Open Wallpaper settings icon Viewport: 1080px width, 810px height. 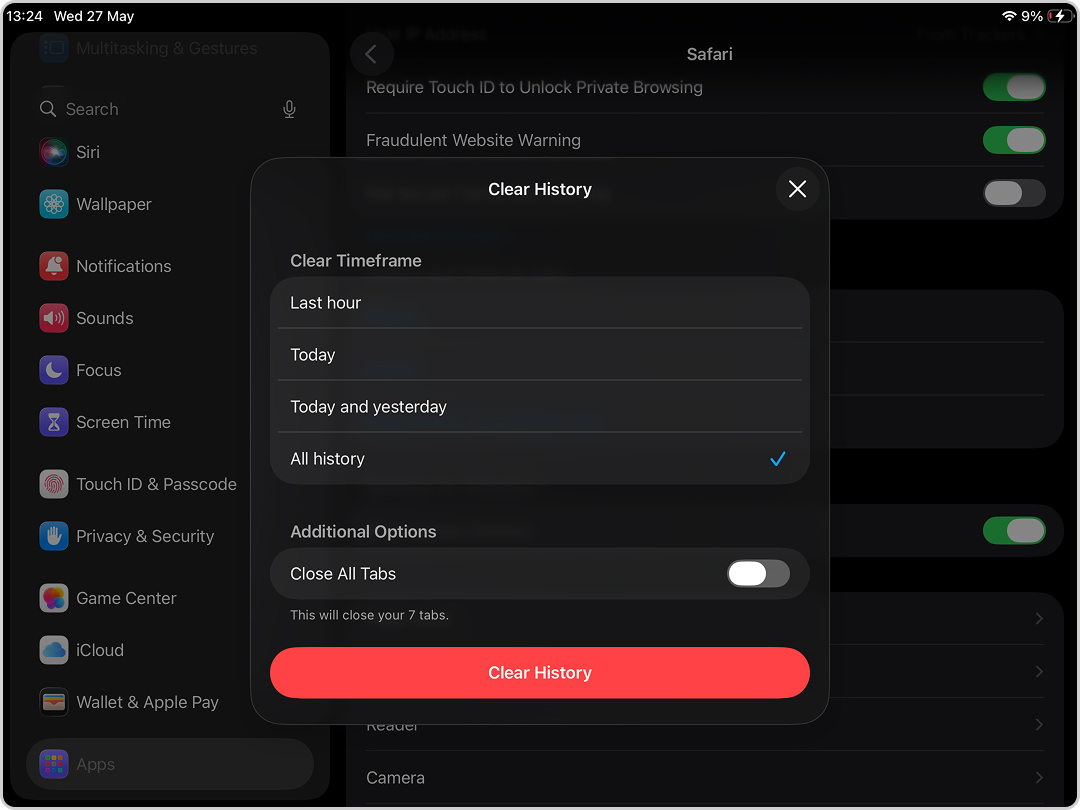tap(54, 204)
